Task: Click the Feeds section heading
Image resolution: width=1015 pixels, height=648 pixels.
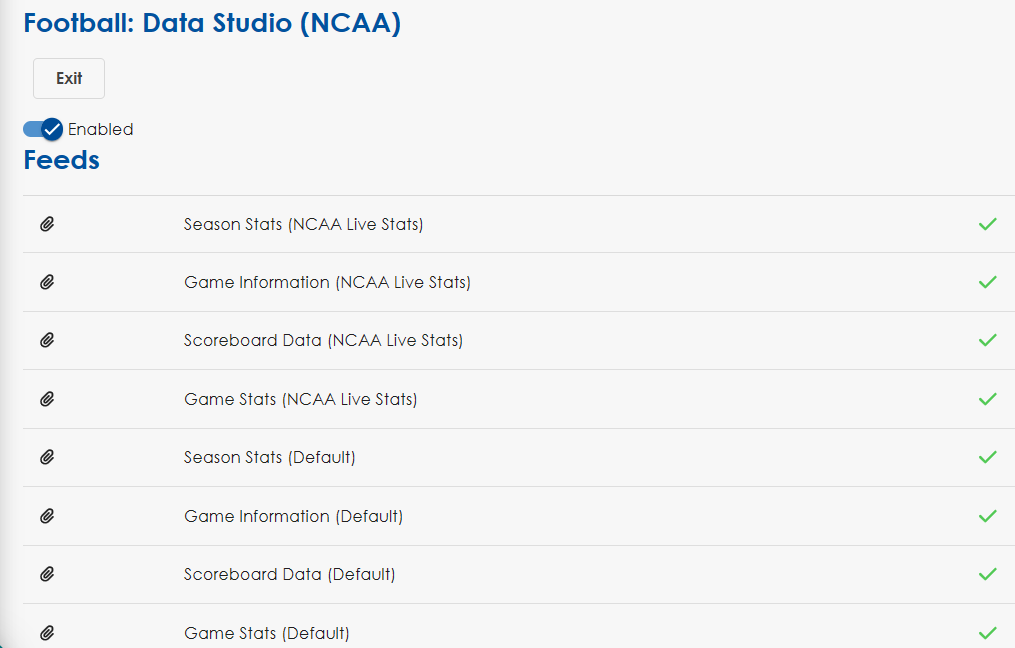Action: pyautogui.click(x=61, y=160)
